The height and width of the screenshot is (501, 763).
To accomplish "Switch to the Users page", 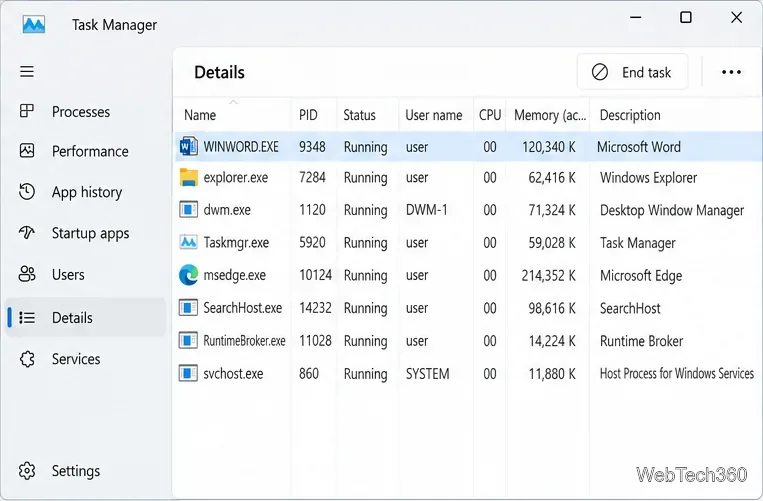I will [x=68, y=274].
